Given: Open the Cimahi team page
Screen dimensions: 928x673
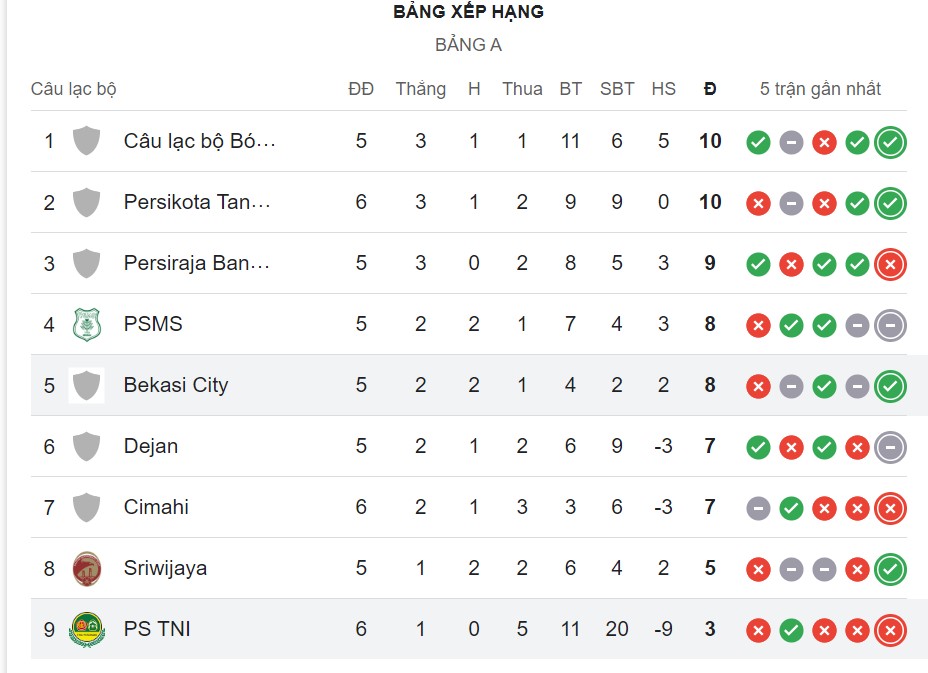Looking at the screenshot, I should 157,507.
